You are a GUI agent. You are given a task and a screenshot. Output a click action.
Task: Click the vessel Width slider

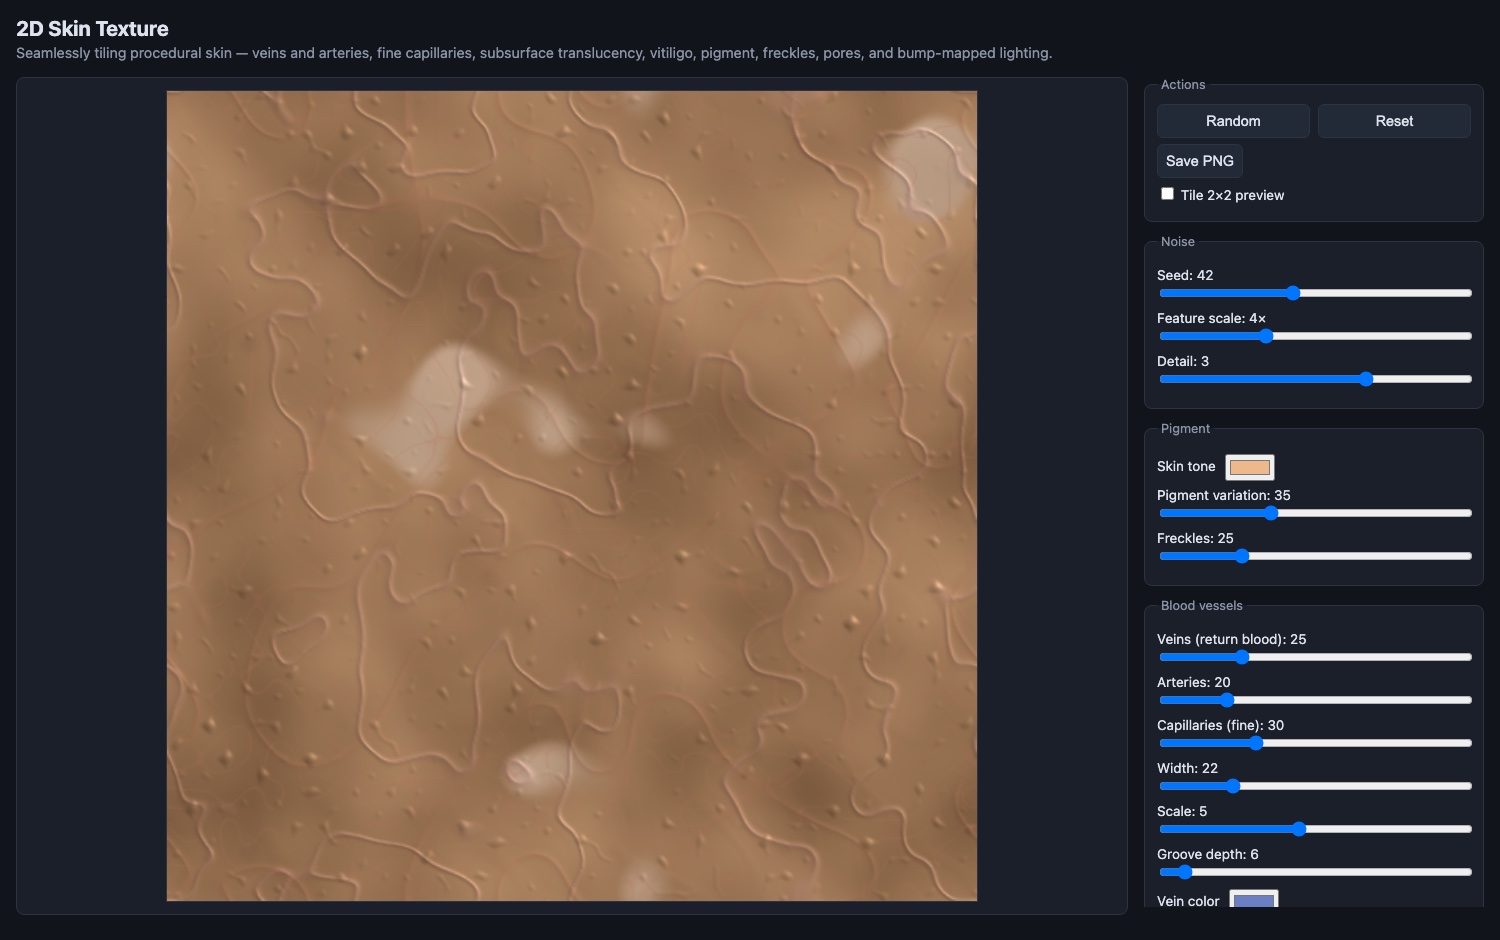point(1315,786)
